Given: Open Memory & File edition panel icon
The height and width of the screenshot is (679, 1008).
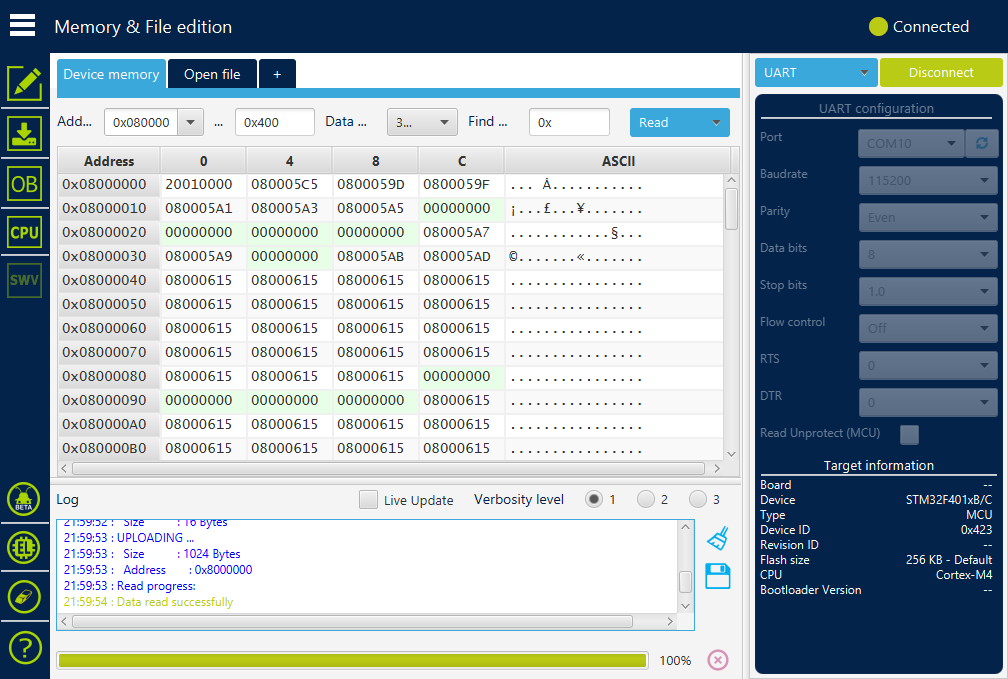Looking at the screenshot, I should pos(24,84).
